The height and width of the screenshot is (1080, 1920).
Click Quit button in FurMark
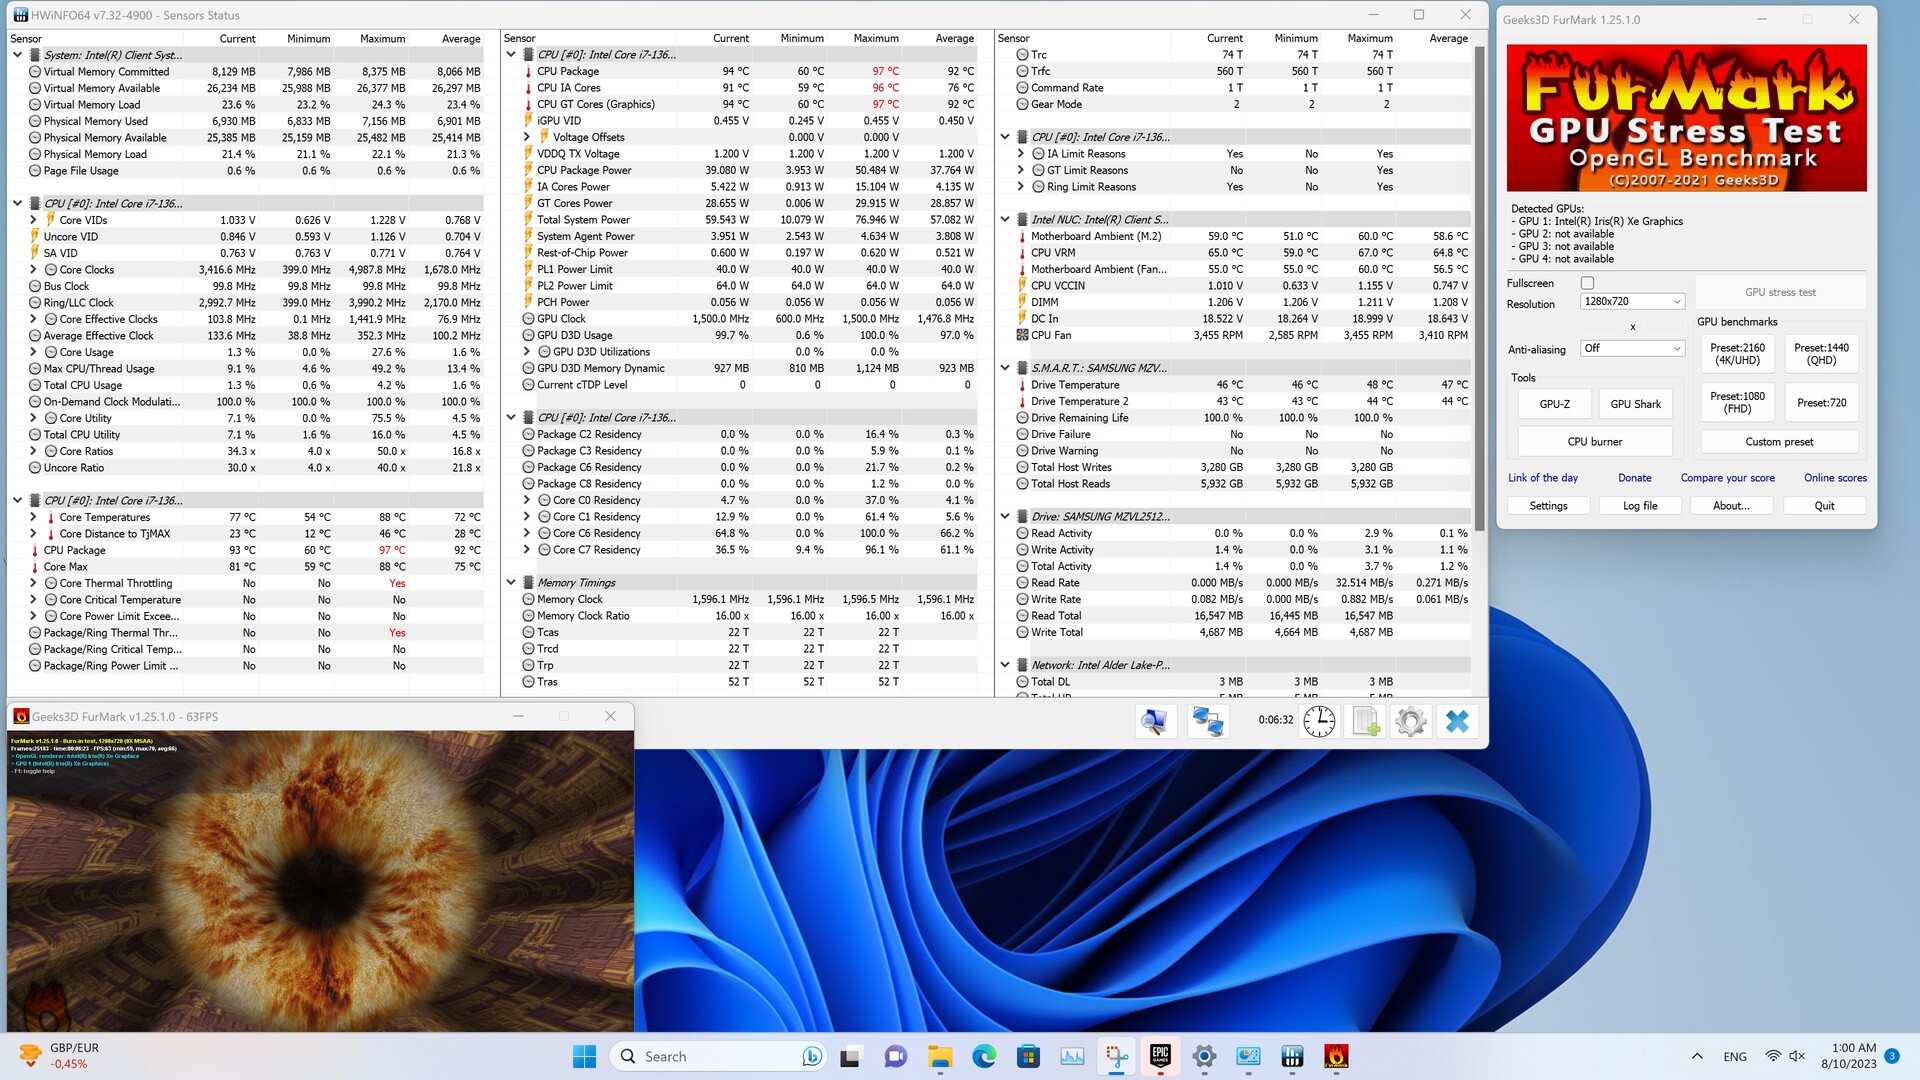(x=1824, y=506)
